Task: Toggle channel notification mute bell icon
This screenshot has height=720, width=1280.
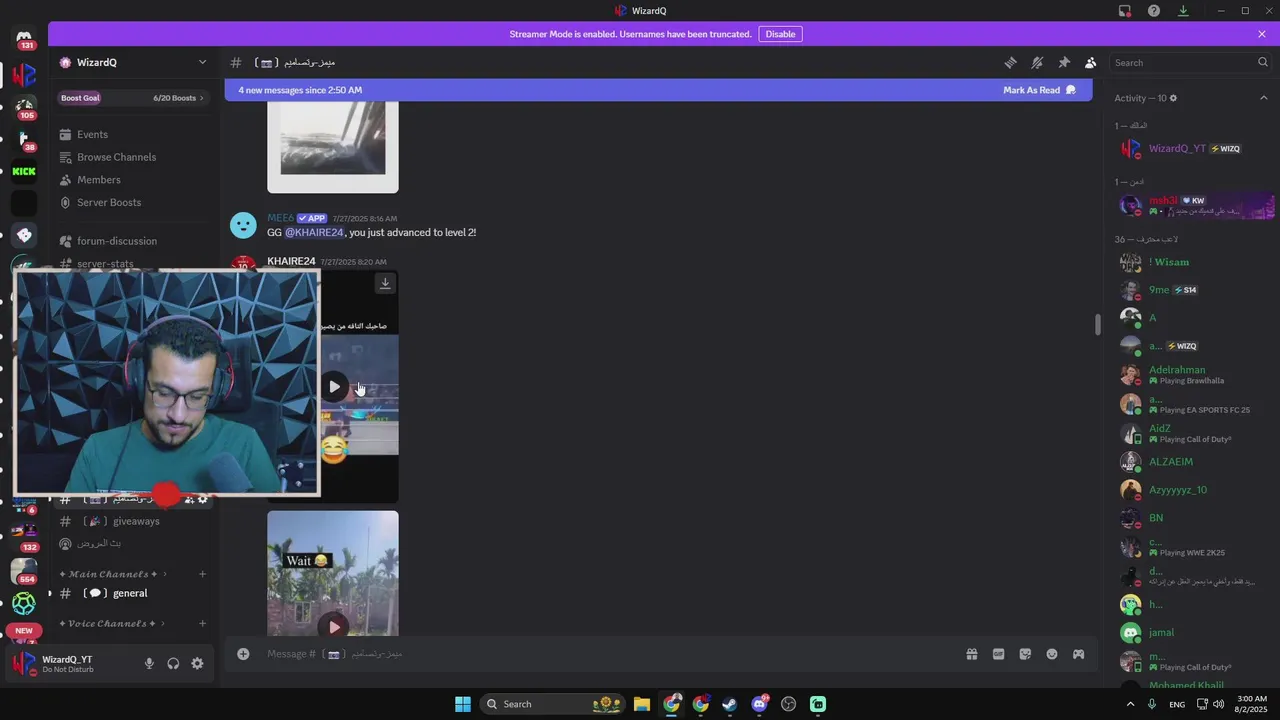Action: pos(1037,62)
